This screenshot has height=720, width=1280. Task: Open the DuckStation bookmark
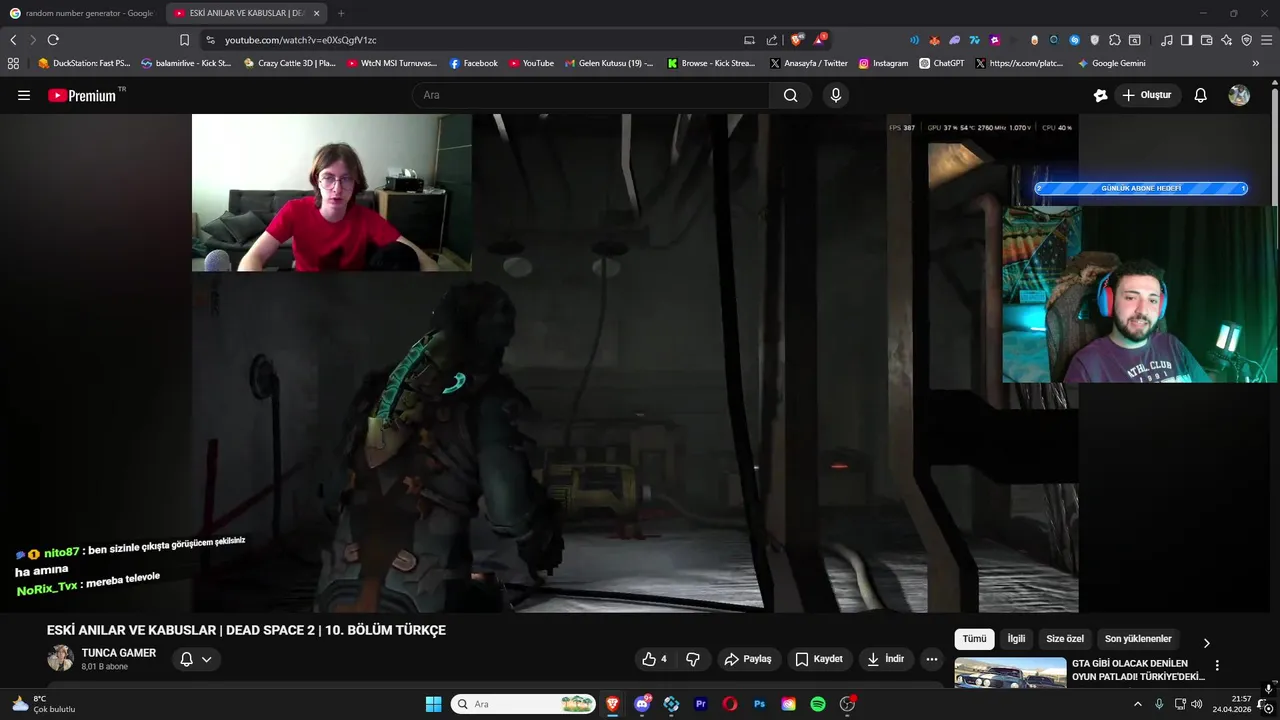[x=84, y=63]
